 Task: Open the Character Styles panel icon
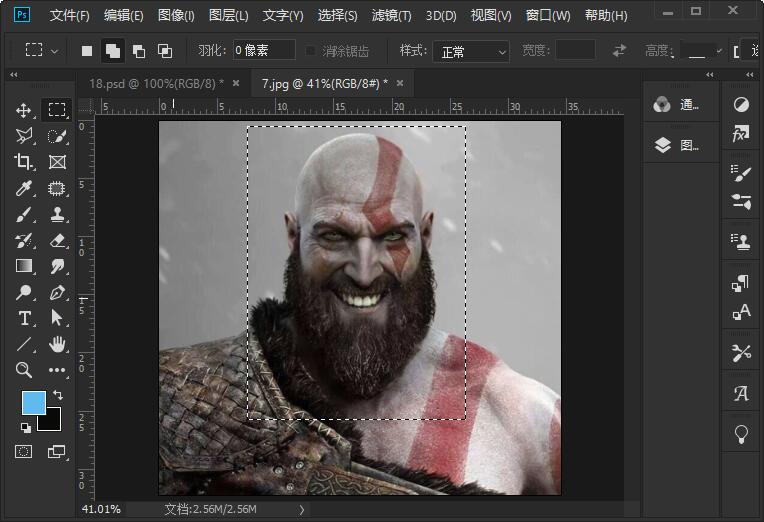point(741,311)
